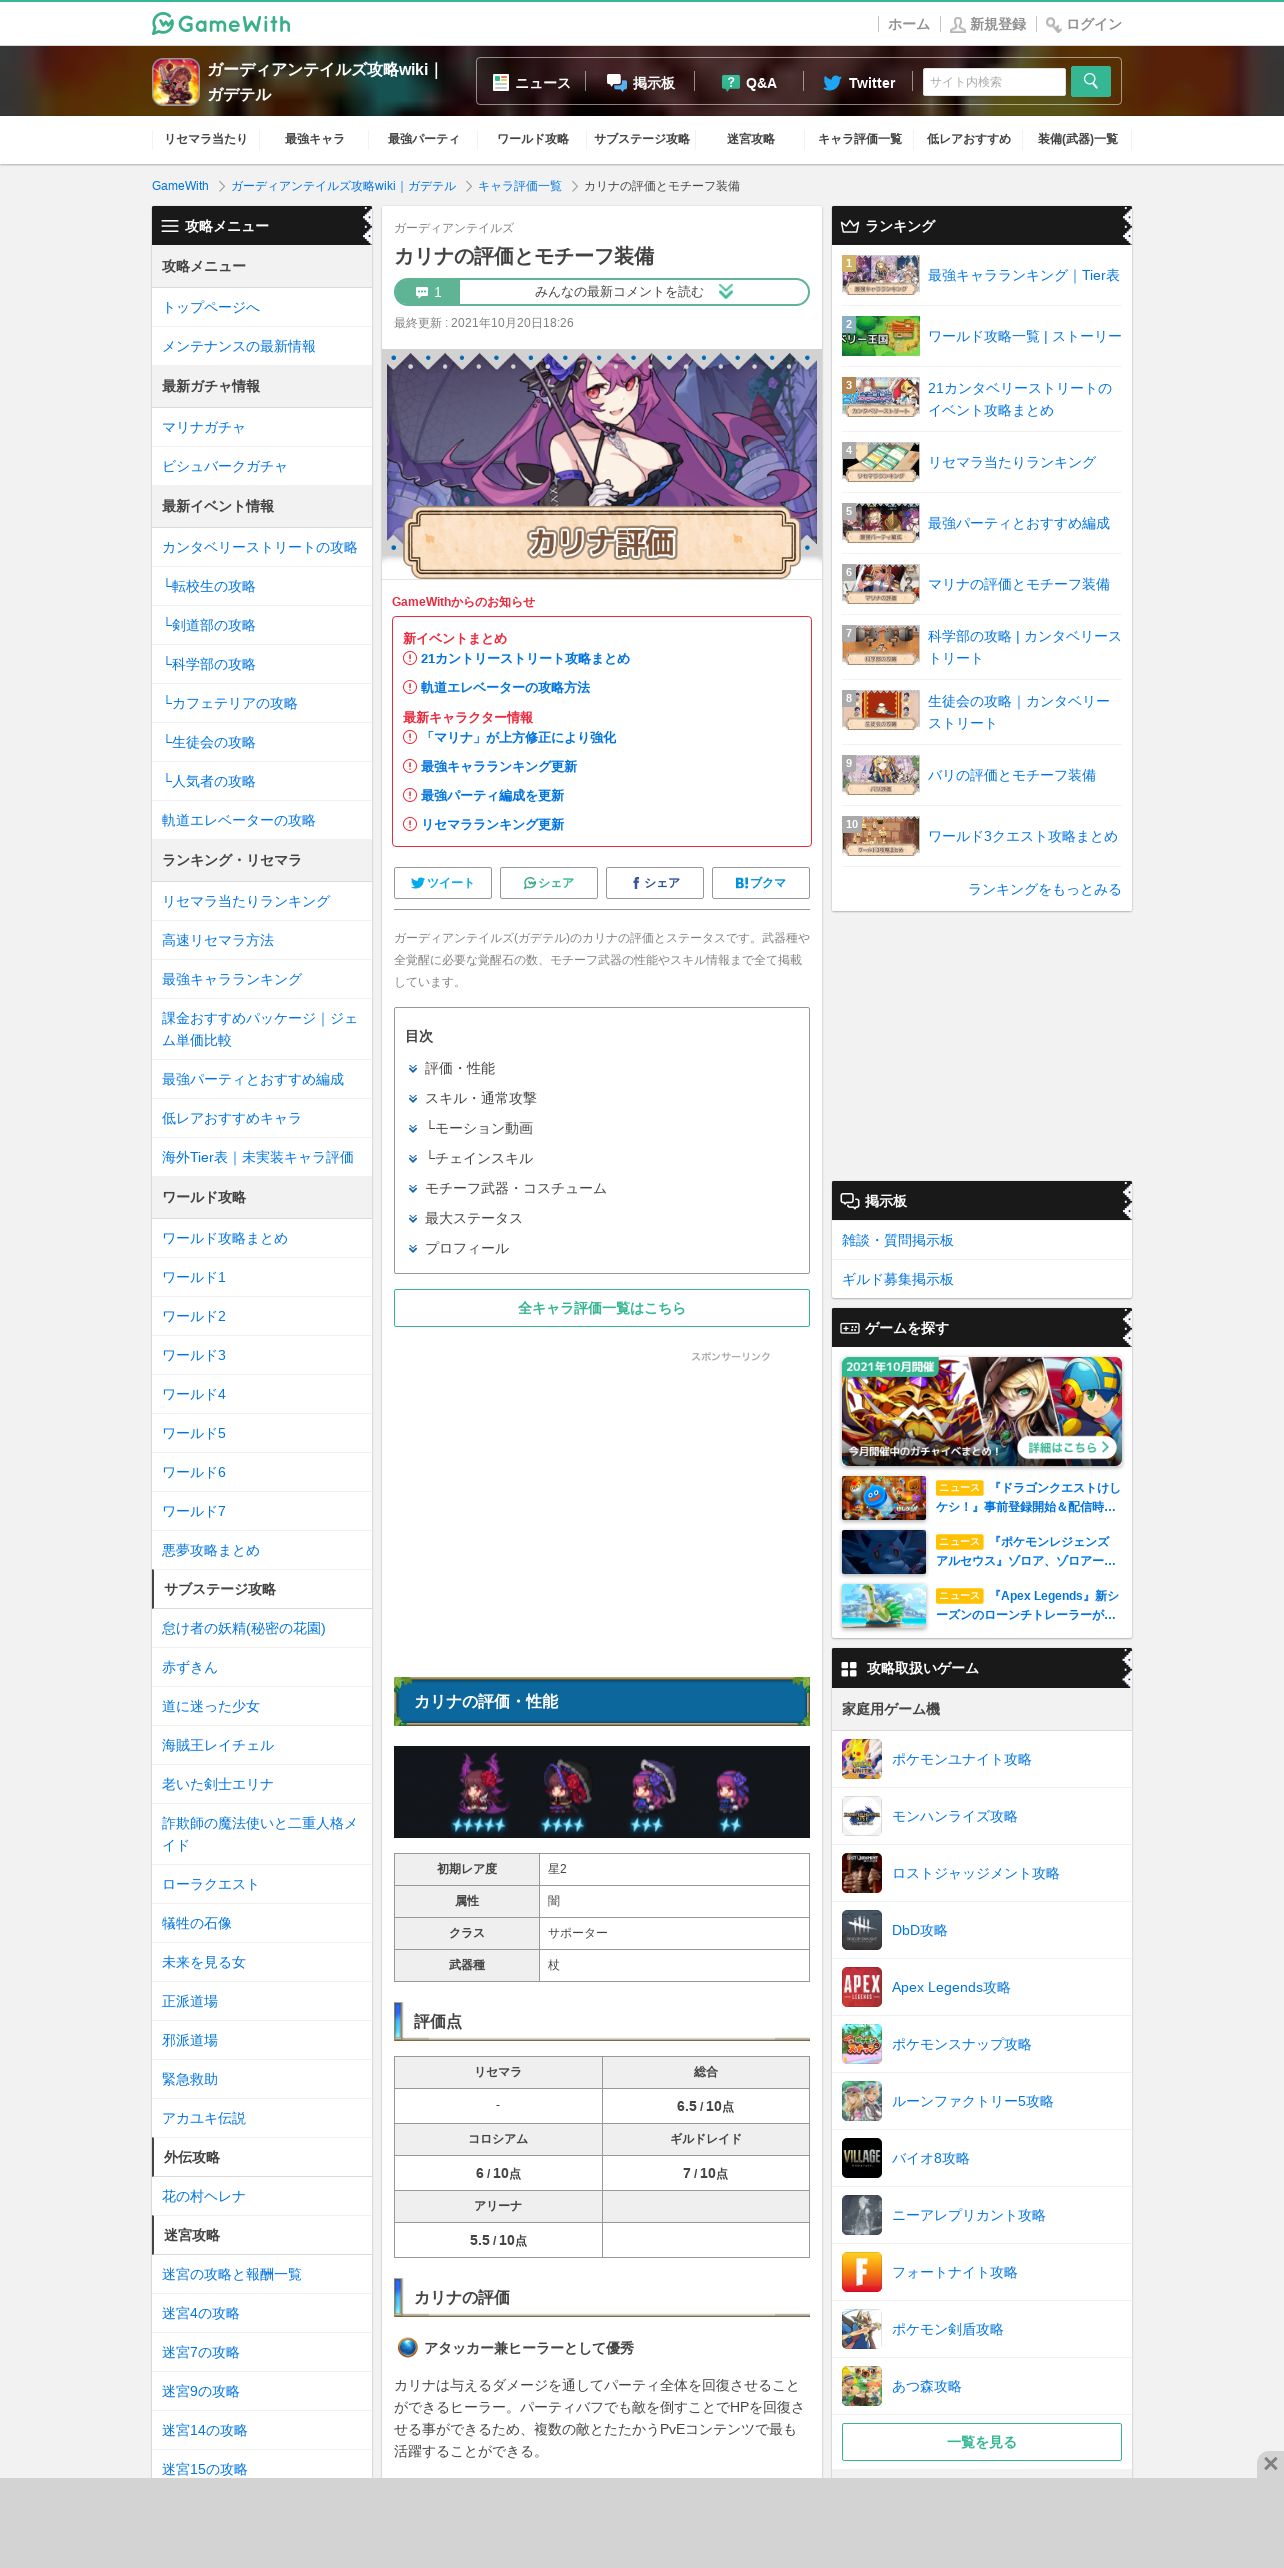Screen dimensions: 1284x2568
Task: Expand みんなの最新コメントを読む bar
Action: tap(633, 292)
